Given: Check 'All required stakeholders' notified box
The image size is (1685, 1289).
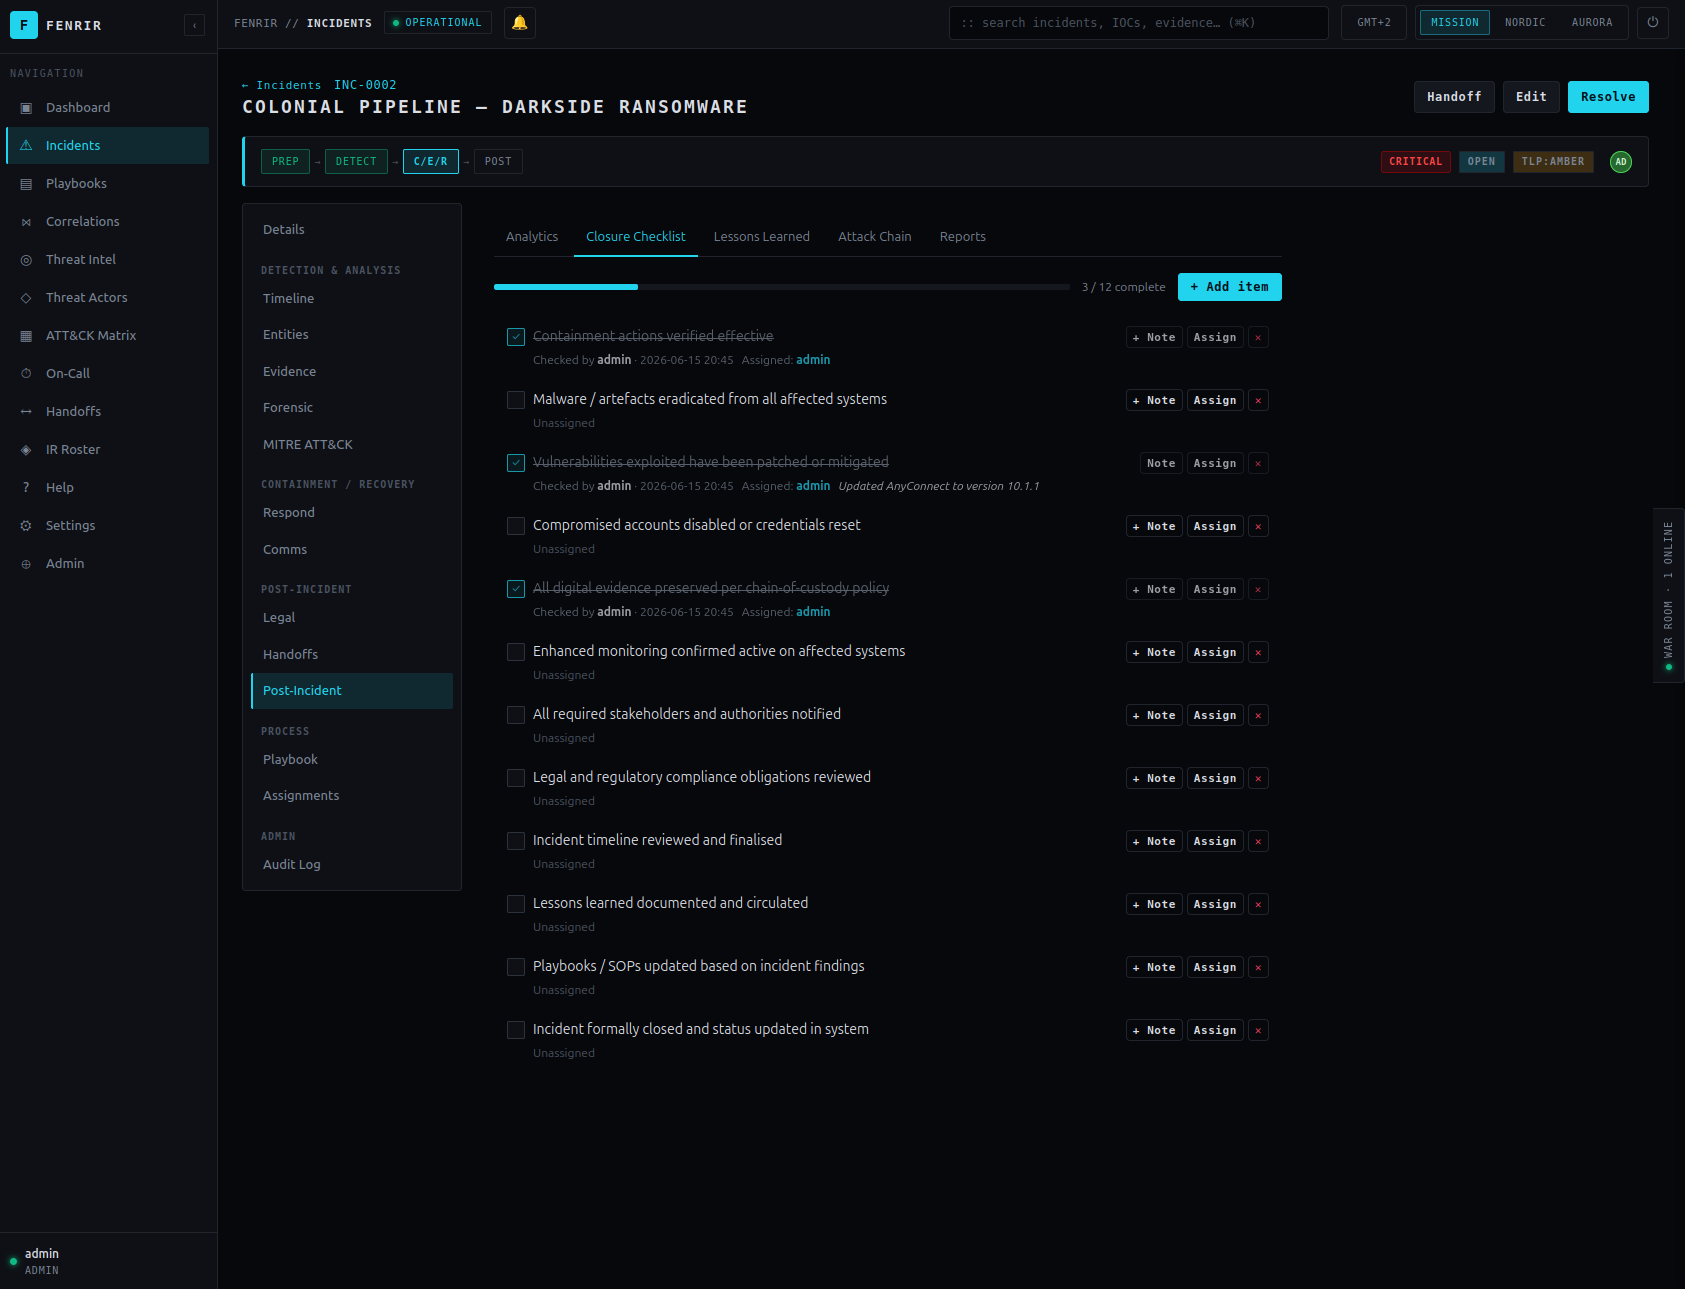Looking at the screenshot, I should coord(516,715).
